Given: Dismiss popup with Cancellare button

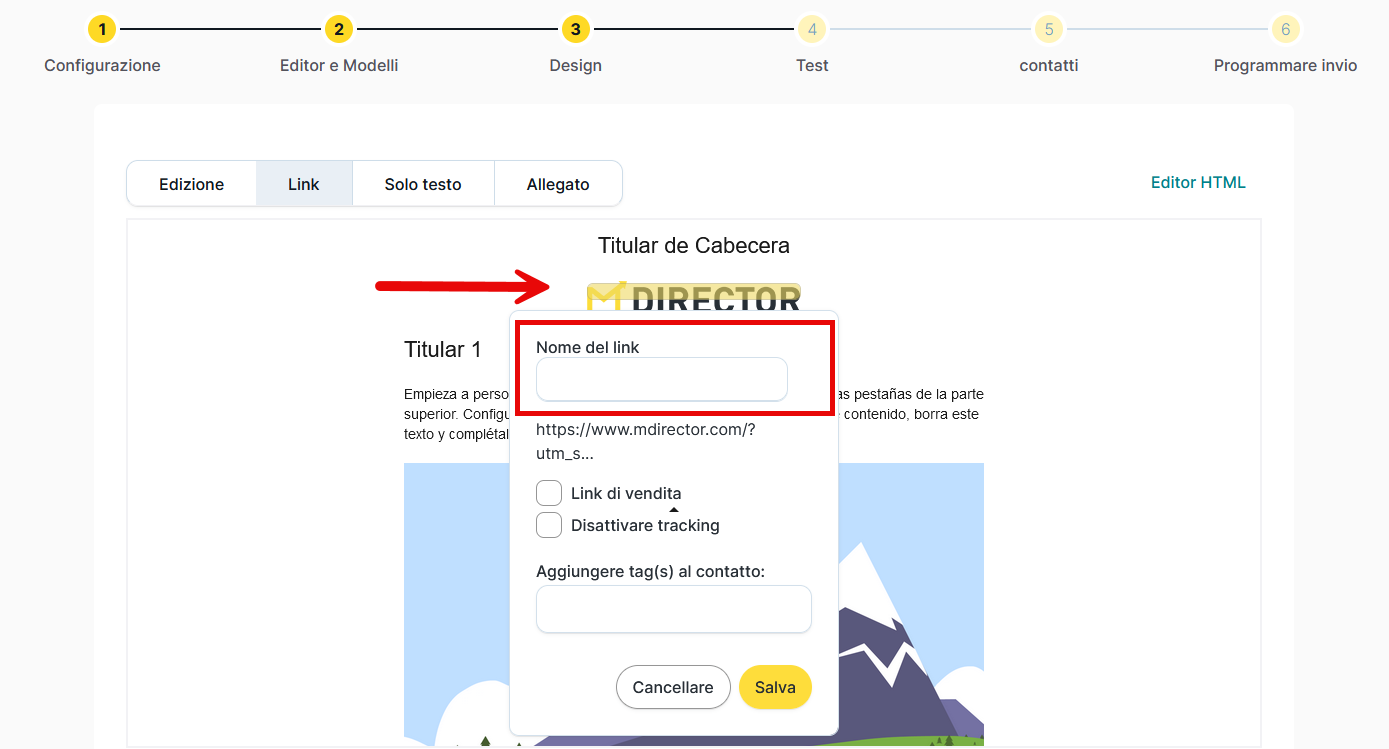Looking at the screenshot, I should [673, 687].
